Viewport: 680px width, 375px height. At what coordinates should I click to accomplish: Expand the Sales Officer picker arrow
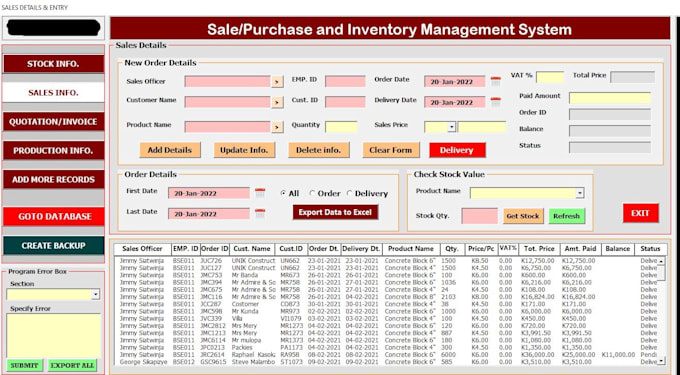tap(278, 82)
